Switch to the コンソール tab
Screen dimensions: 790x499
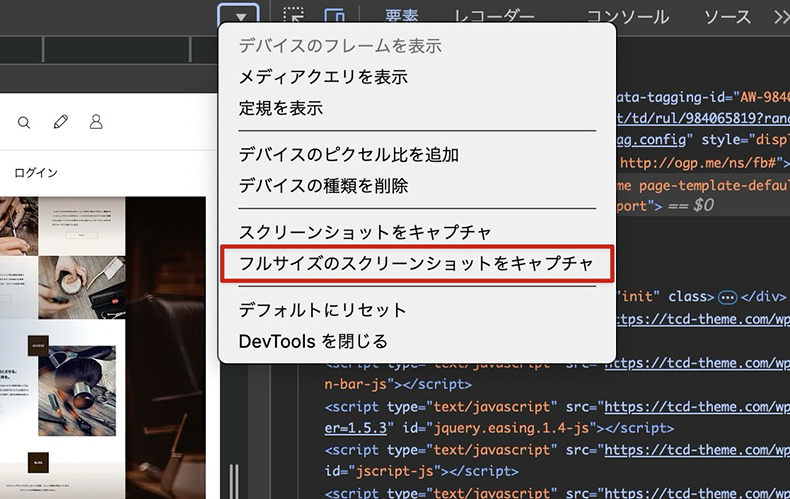coord(628,17)
